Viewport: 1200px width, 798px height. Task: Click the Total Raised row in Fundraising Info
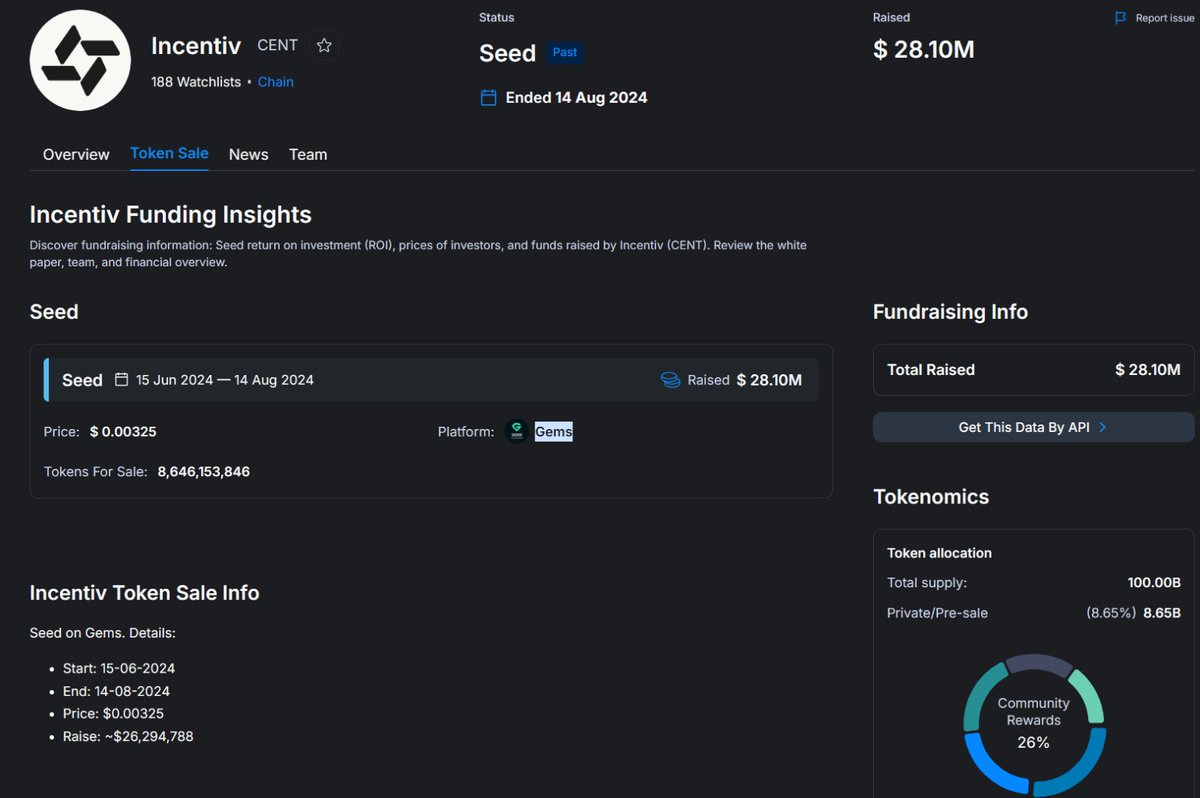(1033, 370)
